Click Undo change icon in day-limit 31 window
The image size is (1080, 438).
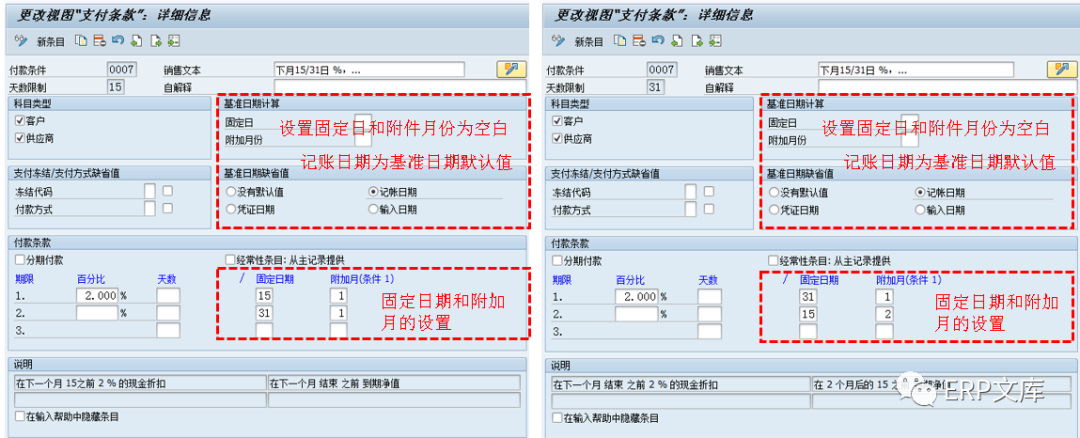click(658, 41)
